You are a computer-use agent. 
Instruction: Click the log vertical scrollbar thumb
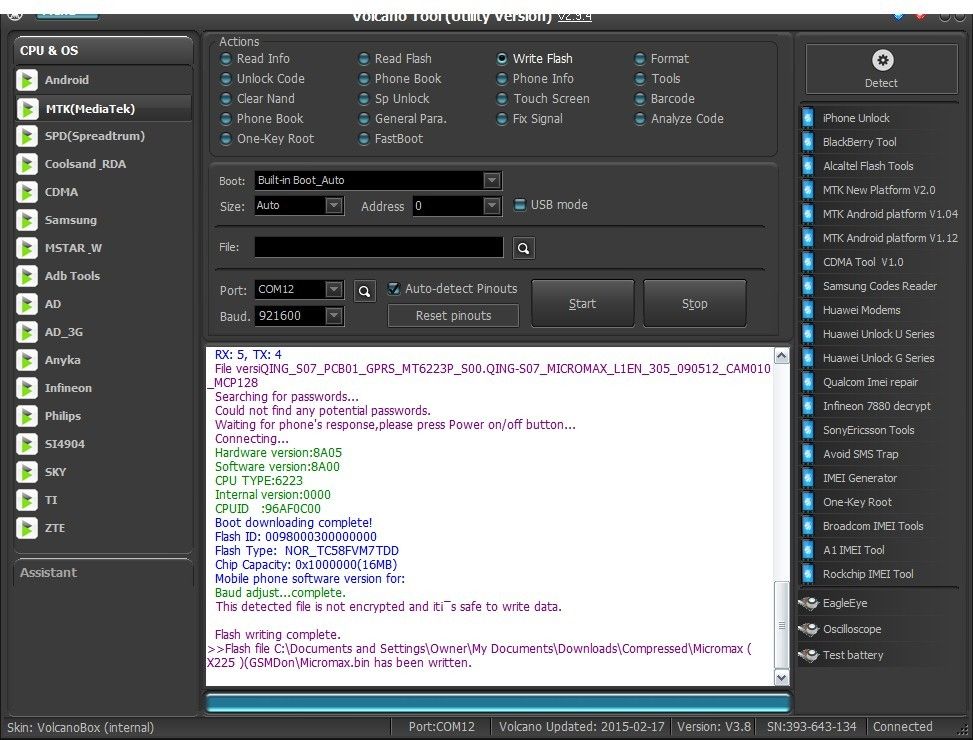point(782,625)
